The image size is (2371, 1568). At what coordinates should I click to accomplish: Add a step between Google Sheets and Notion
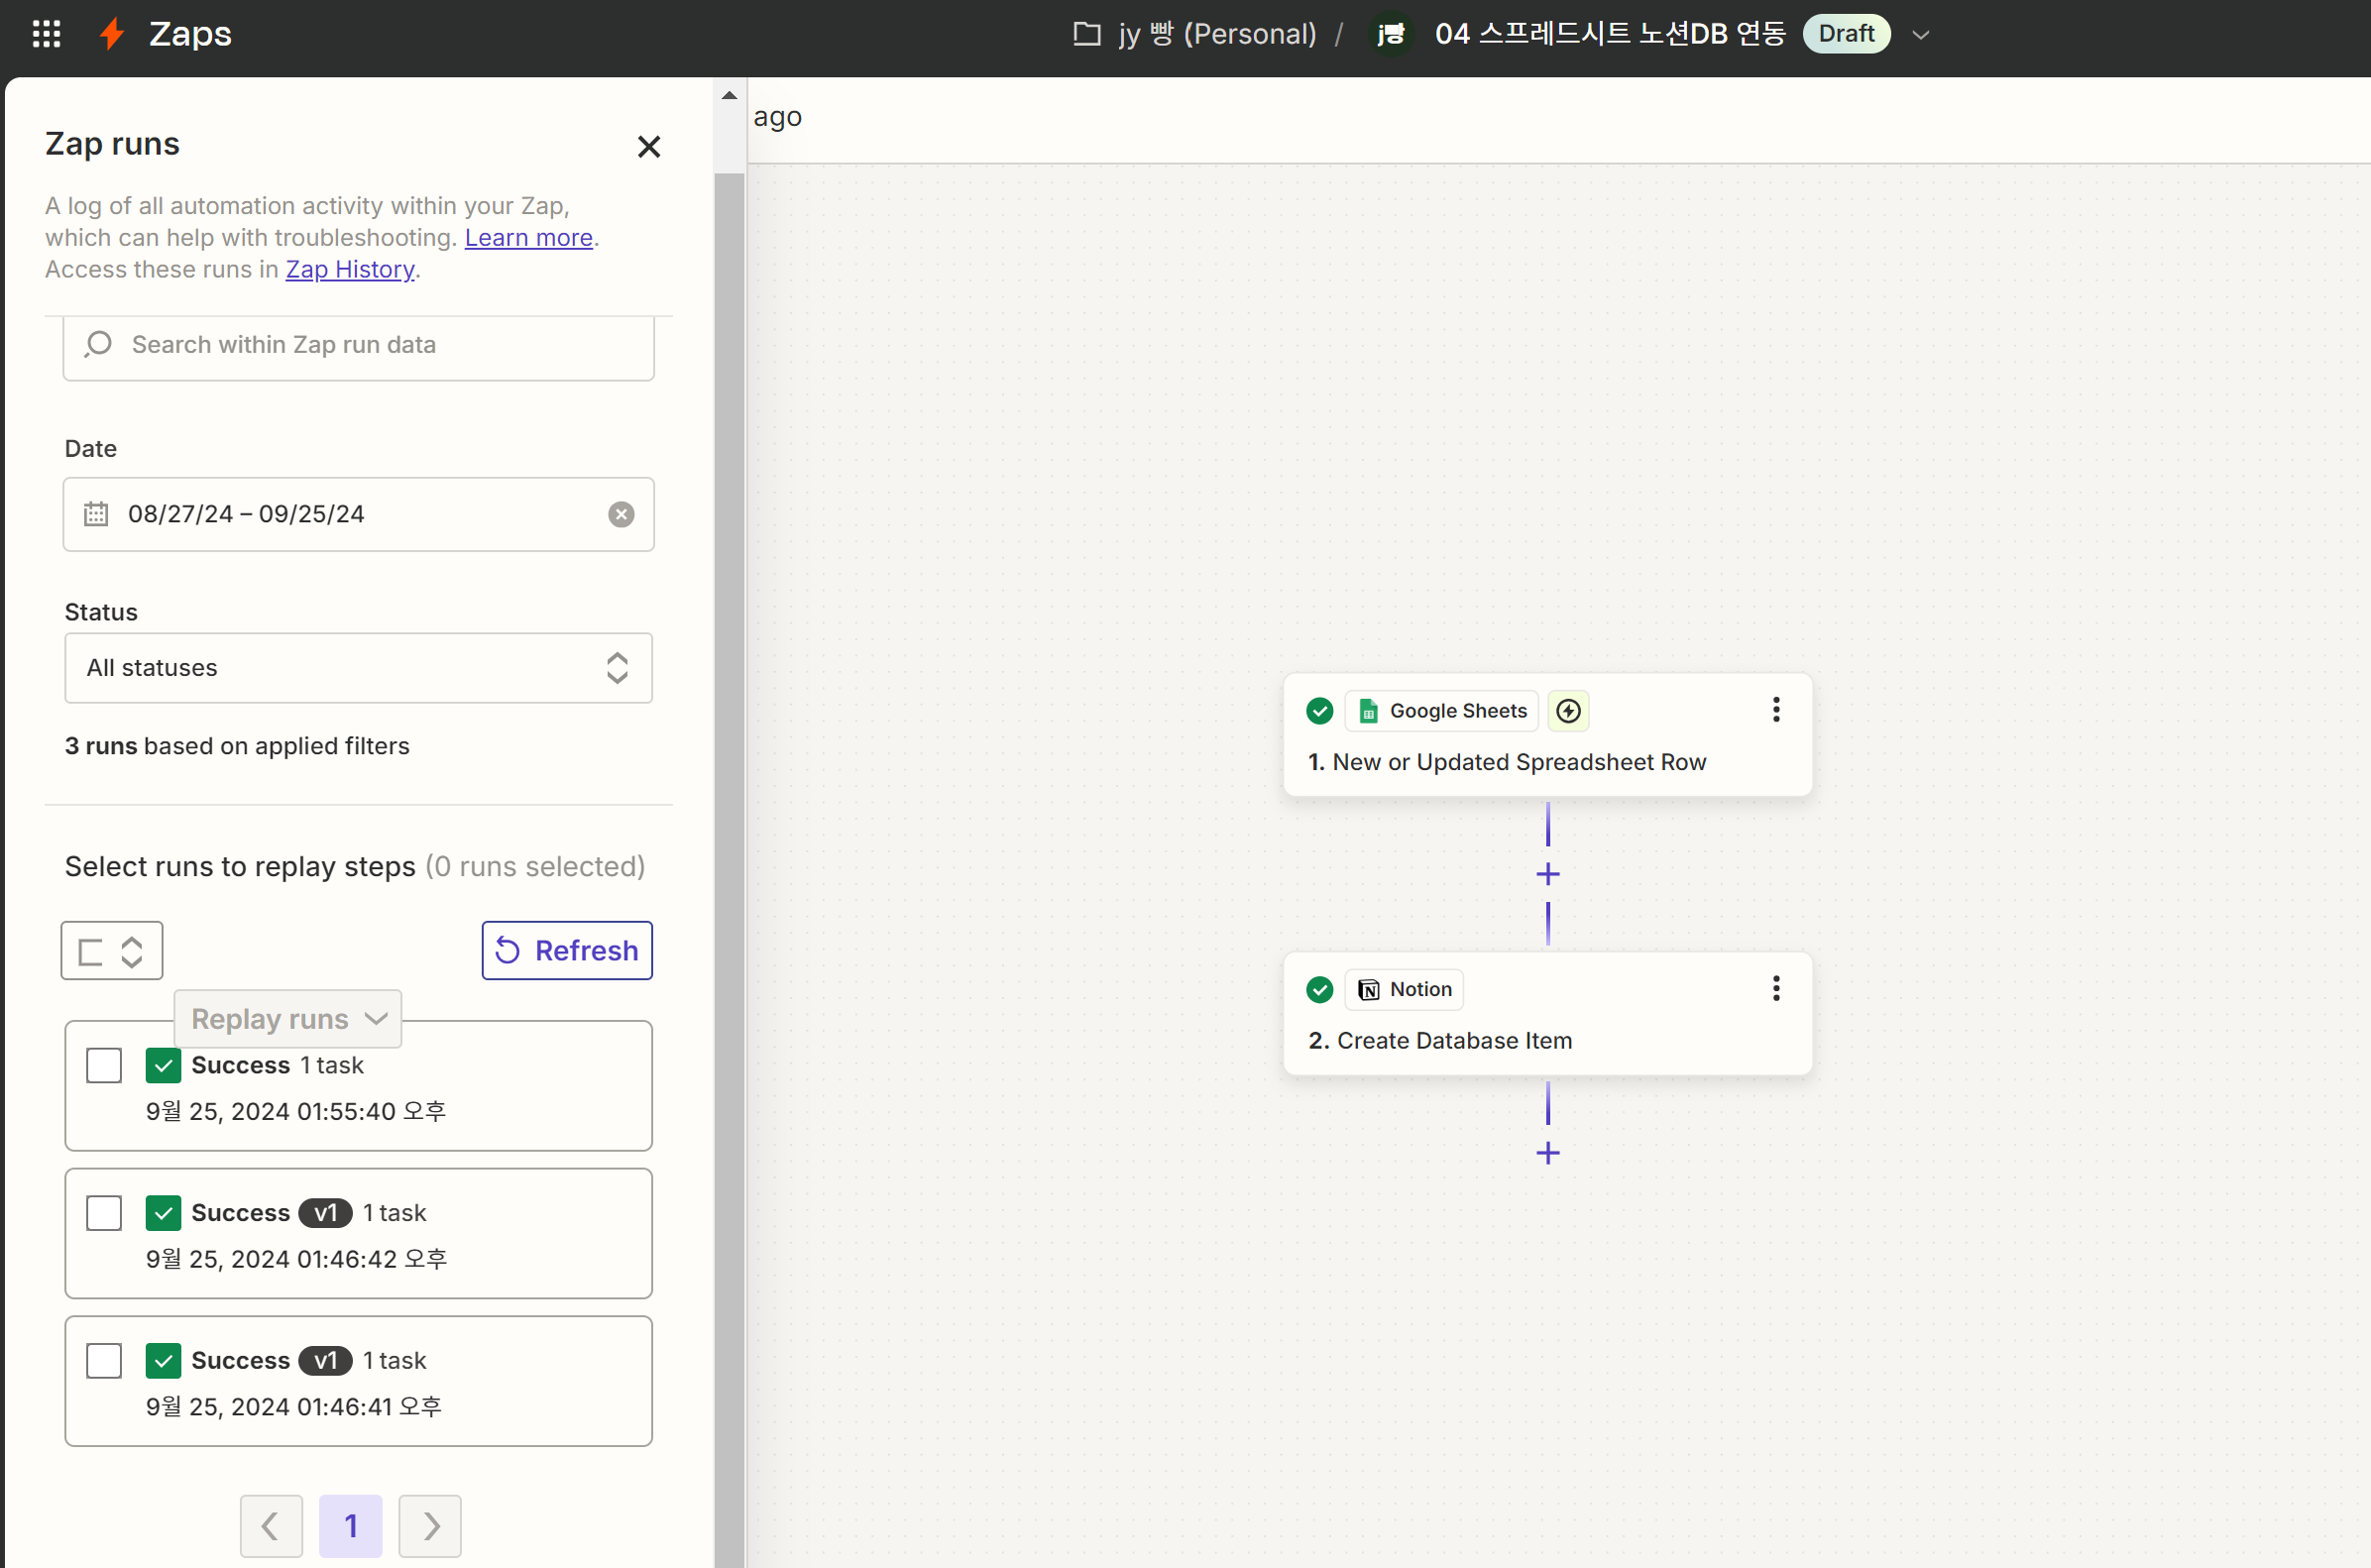point(1548,874)
